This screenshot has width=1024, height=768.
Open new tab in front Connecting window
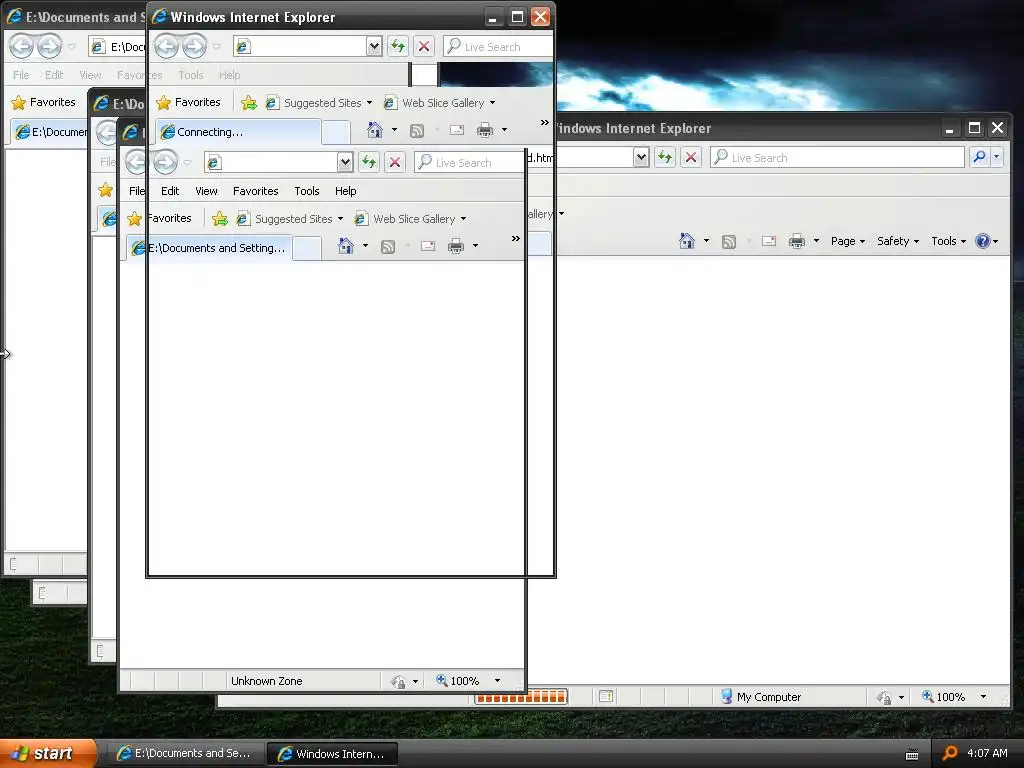[336, 132]
